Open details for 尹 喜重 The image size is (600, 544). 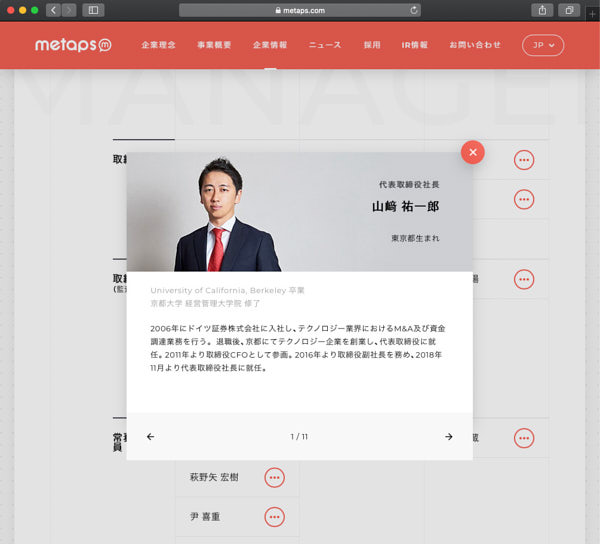point(274,517)
